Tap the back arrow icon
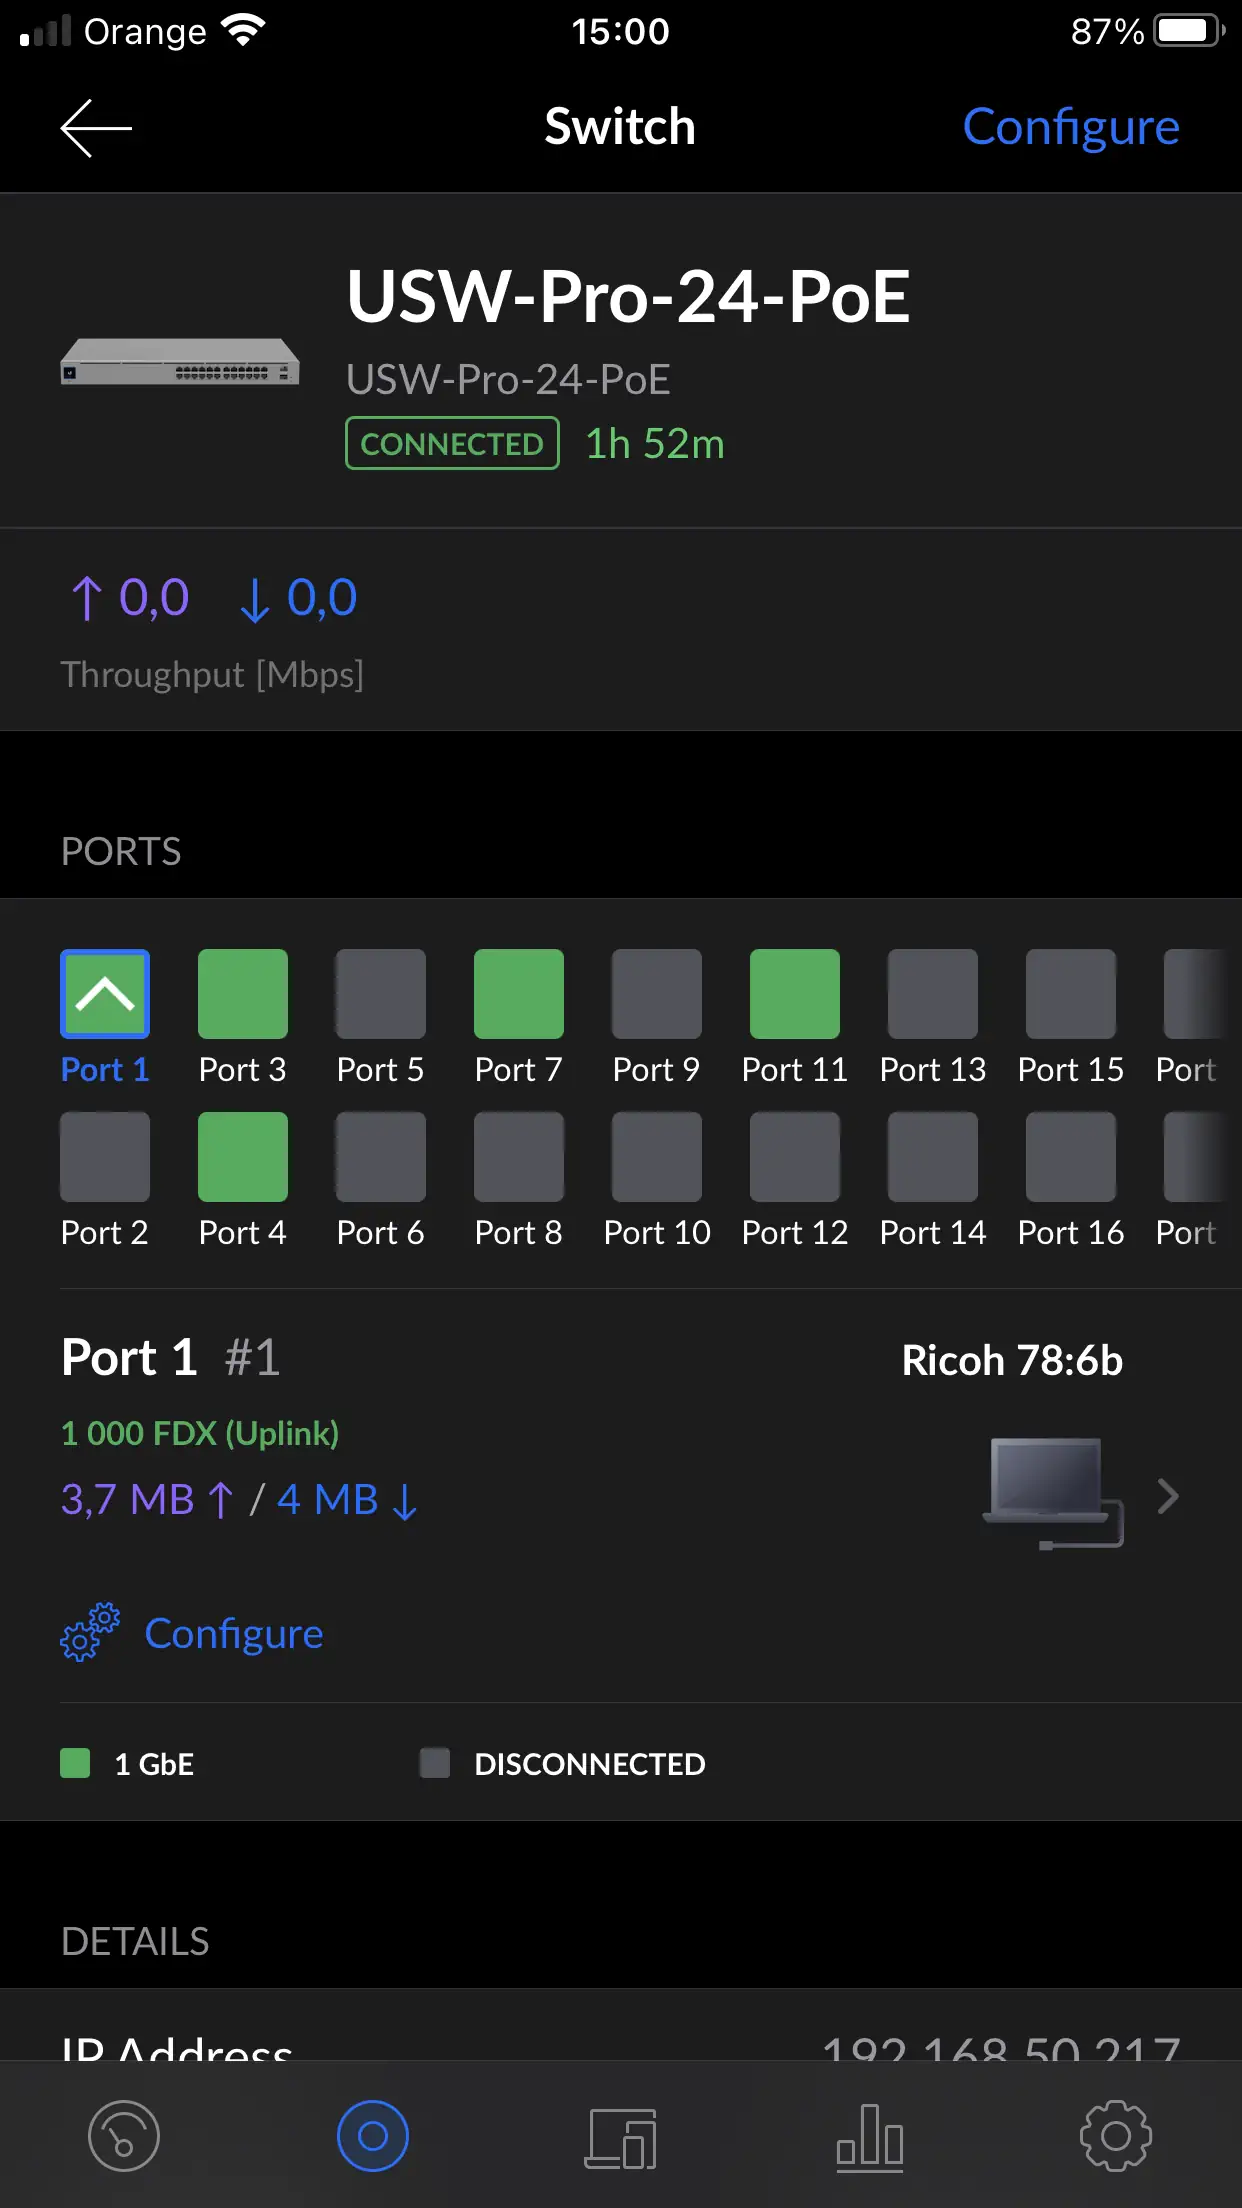The image size is (1242, 2208). coord(96,128)
